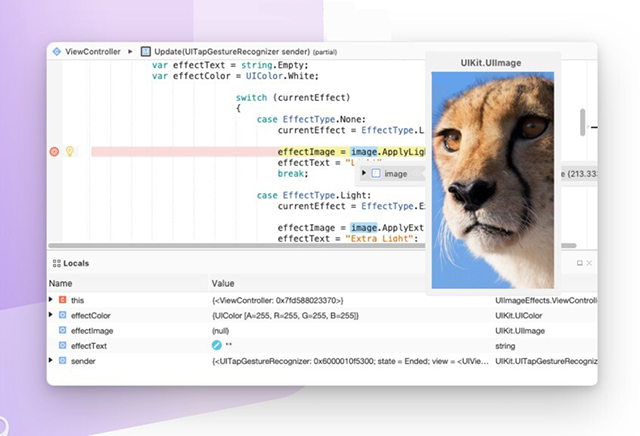Click 'effectImage' on the highlighted breakpoint line
Viewport: 640px width, 436px height.
tap(306, 152)
